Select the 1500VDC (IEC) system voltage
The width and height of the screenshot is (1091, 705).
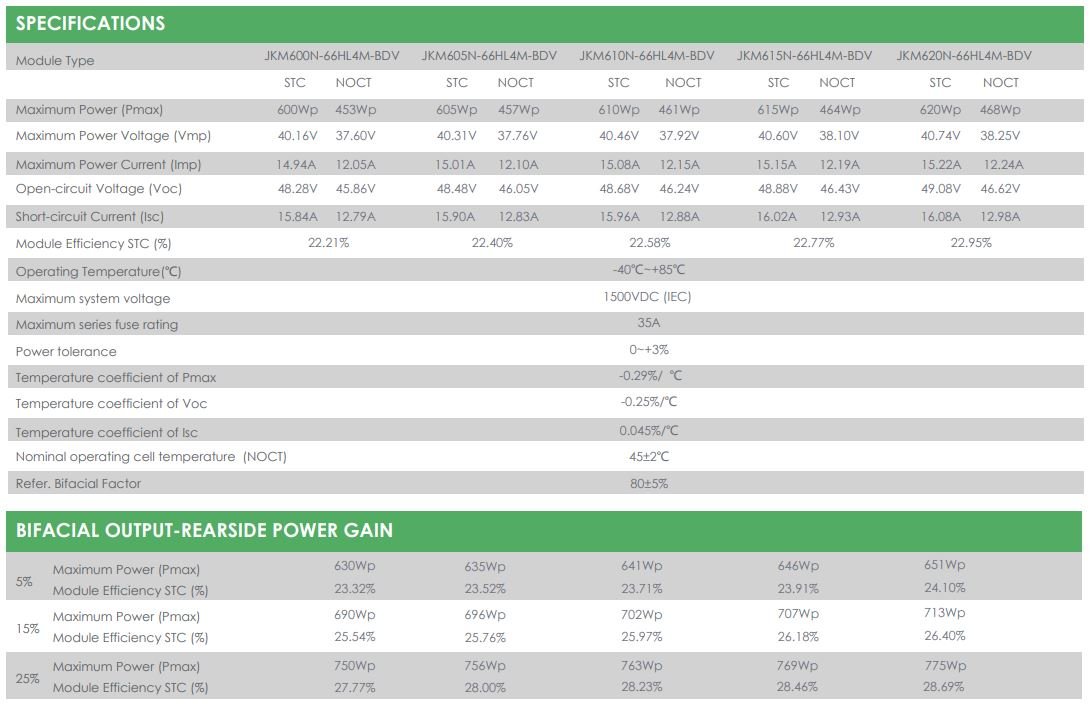pos(647,296)
